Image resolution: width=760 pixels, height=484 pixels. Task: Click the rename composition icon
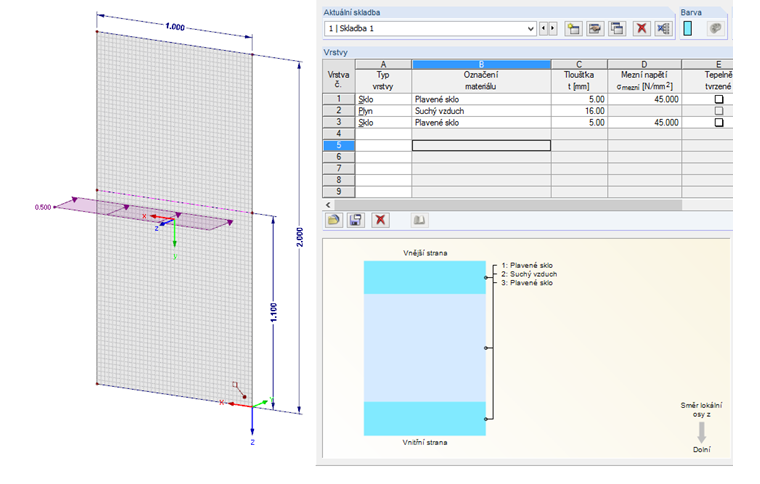[x=595, y=29]
